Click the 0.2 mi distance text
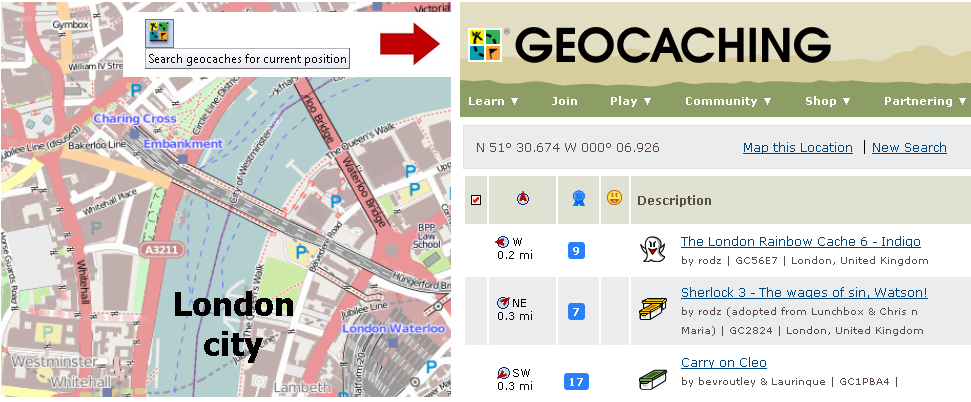971x402 pixels. [x=515, y=255]
